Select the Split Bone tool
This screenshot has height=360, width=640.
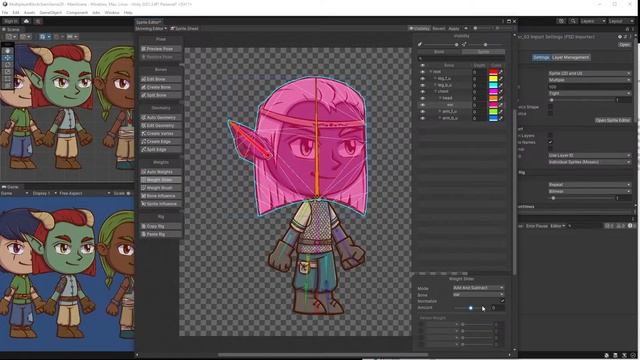pyautogui.click(x=161, y=95)
